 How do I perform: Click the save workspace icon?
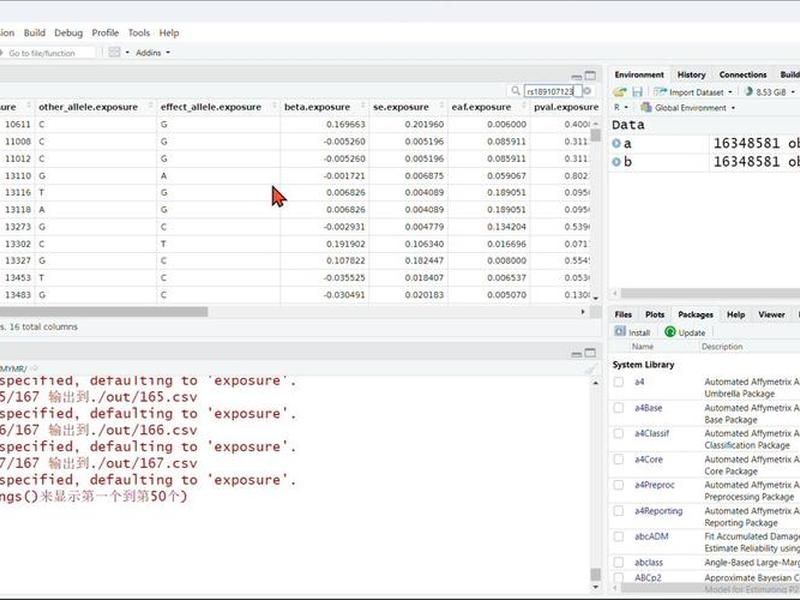(x=637, y=92)
